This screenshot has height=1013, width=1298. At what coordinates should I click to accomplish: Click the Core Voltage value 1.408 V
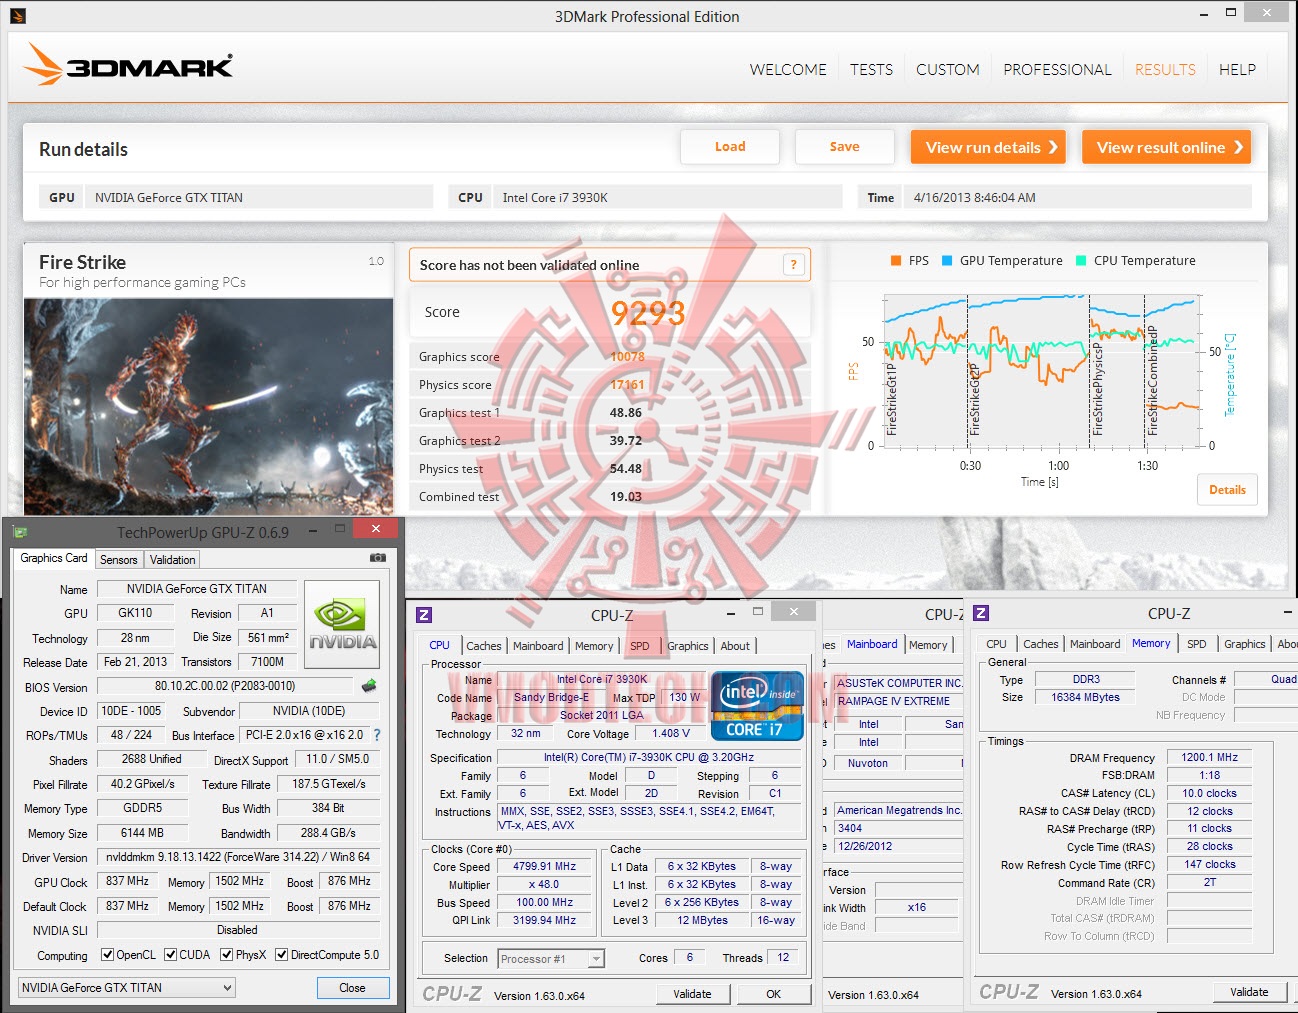(671, 733)
